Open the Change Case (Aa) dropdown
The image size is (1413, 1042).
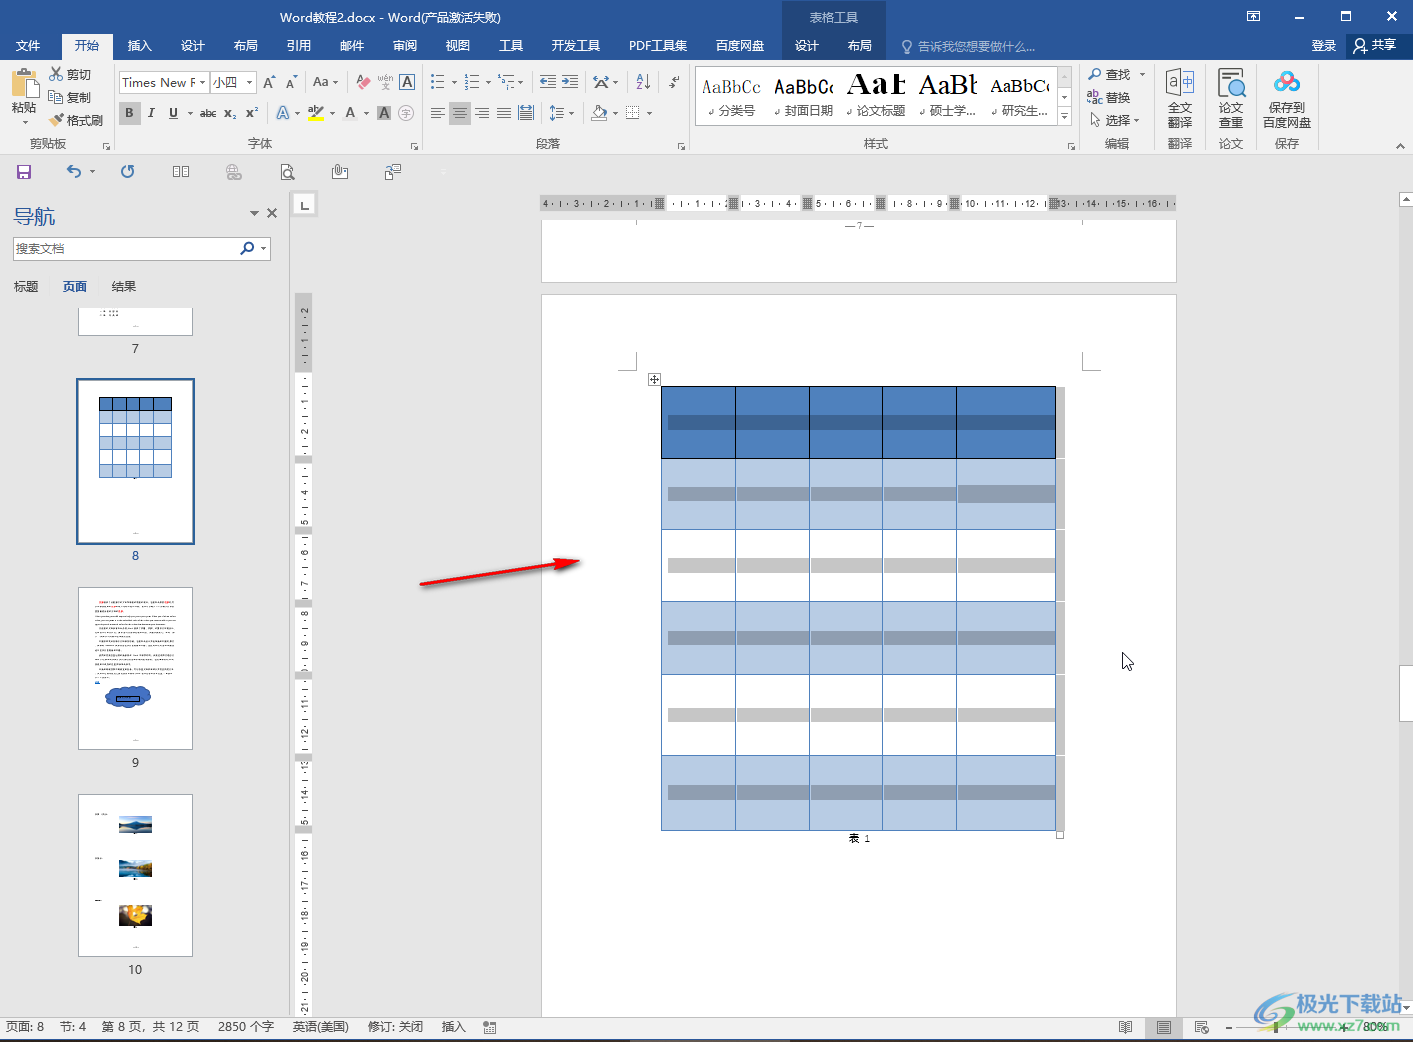coord(326,82)
